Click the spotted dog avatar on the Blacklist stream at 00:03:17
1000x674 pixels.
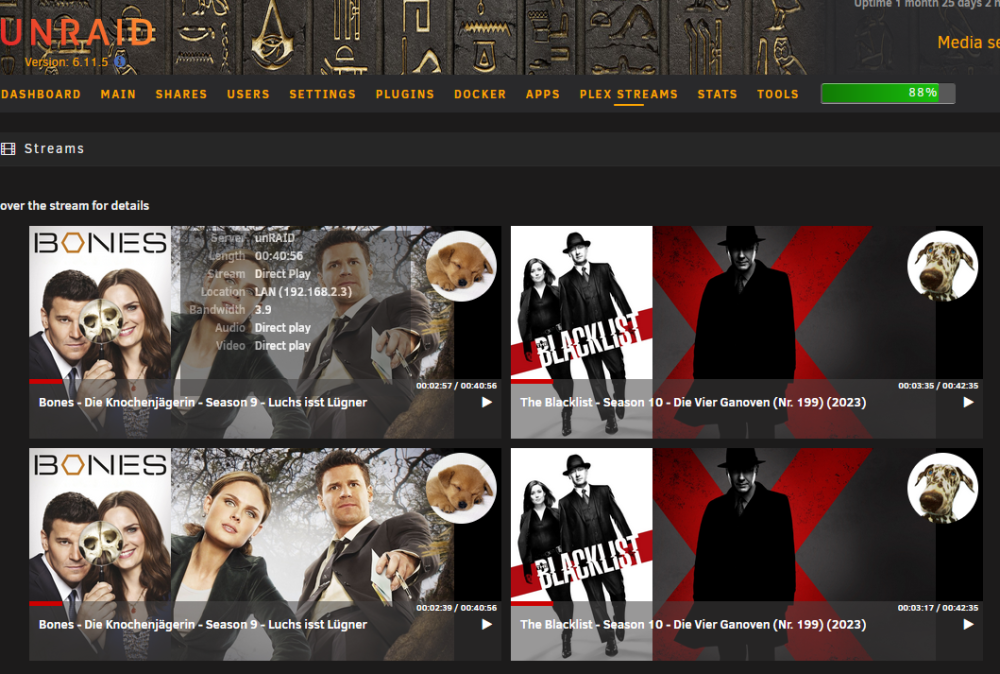pyautogui.click(x=943, y=488)
